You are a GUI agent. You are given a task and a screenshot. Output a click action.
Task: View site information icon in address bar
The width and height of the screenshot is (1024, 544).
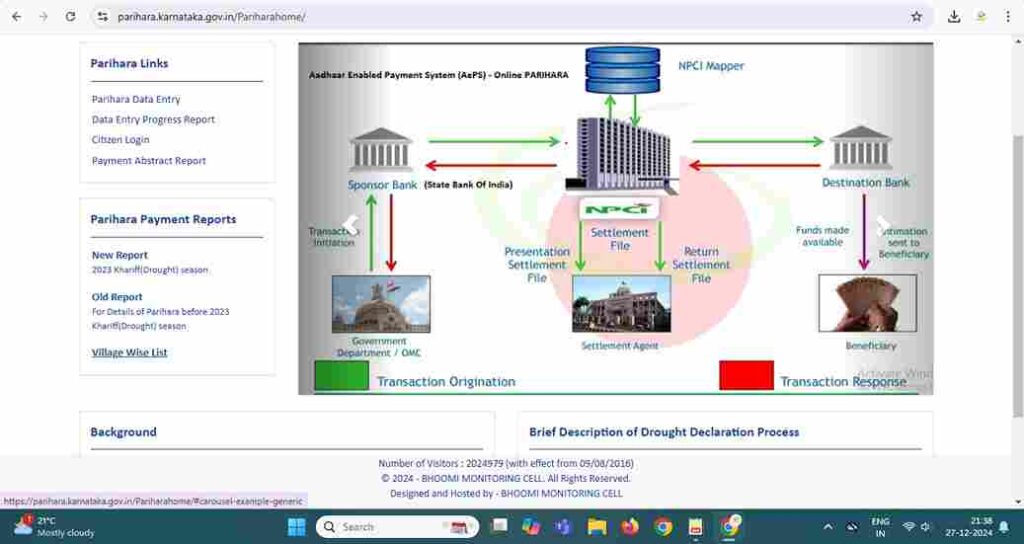(x=102, y=17)
